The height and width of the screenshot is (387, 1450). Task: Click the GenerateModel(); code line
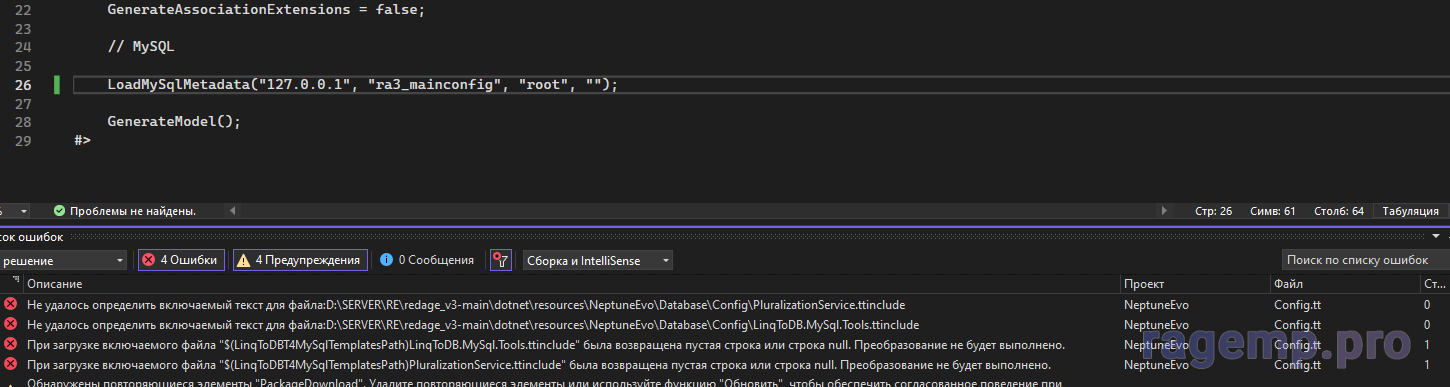[175, 121]
